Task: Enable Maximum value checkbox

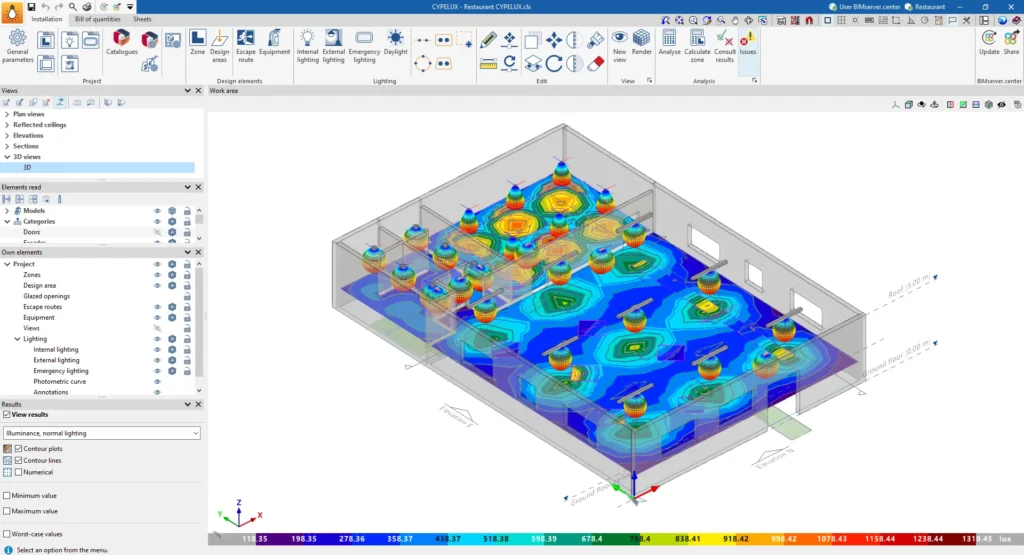Action: point(7,511)
